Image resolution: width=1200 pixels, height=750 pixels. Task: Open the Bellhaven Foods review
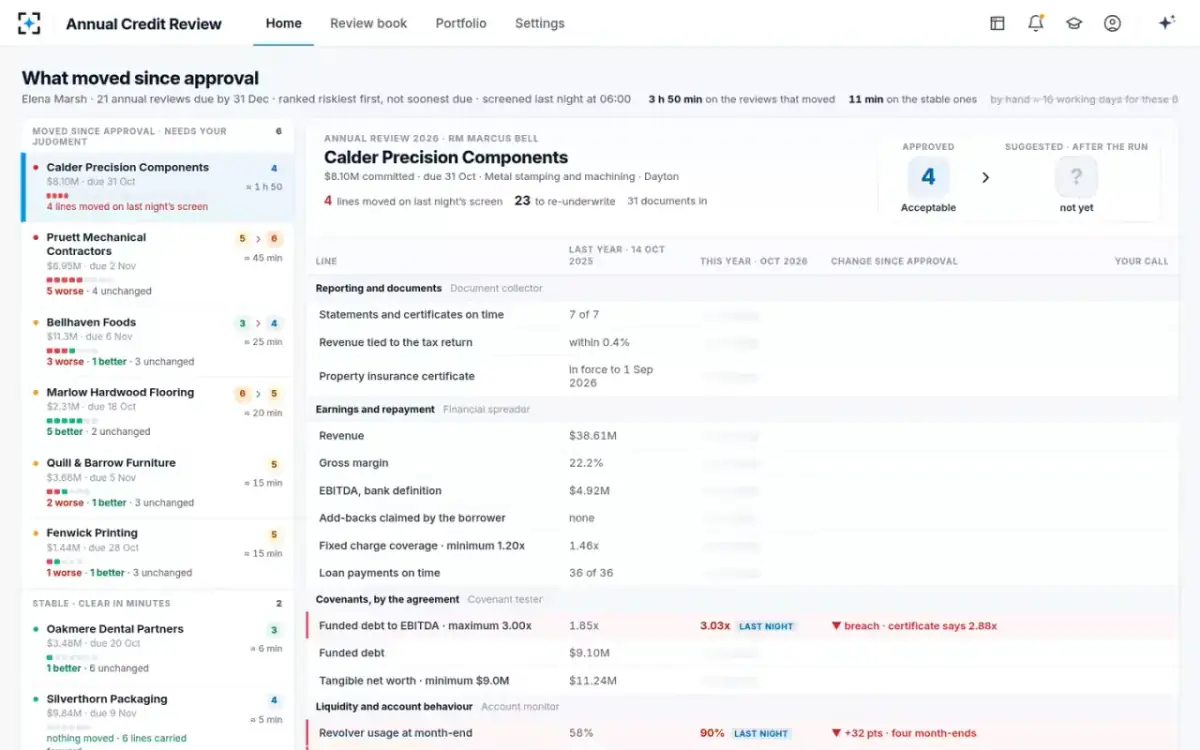coord(157,342)
